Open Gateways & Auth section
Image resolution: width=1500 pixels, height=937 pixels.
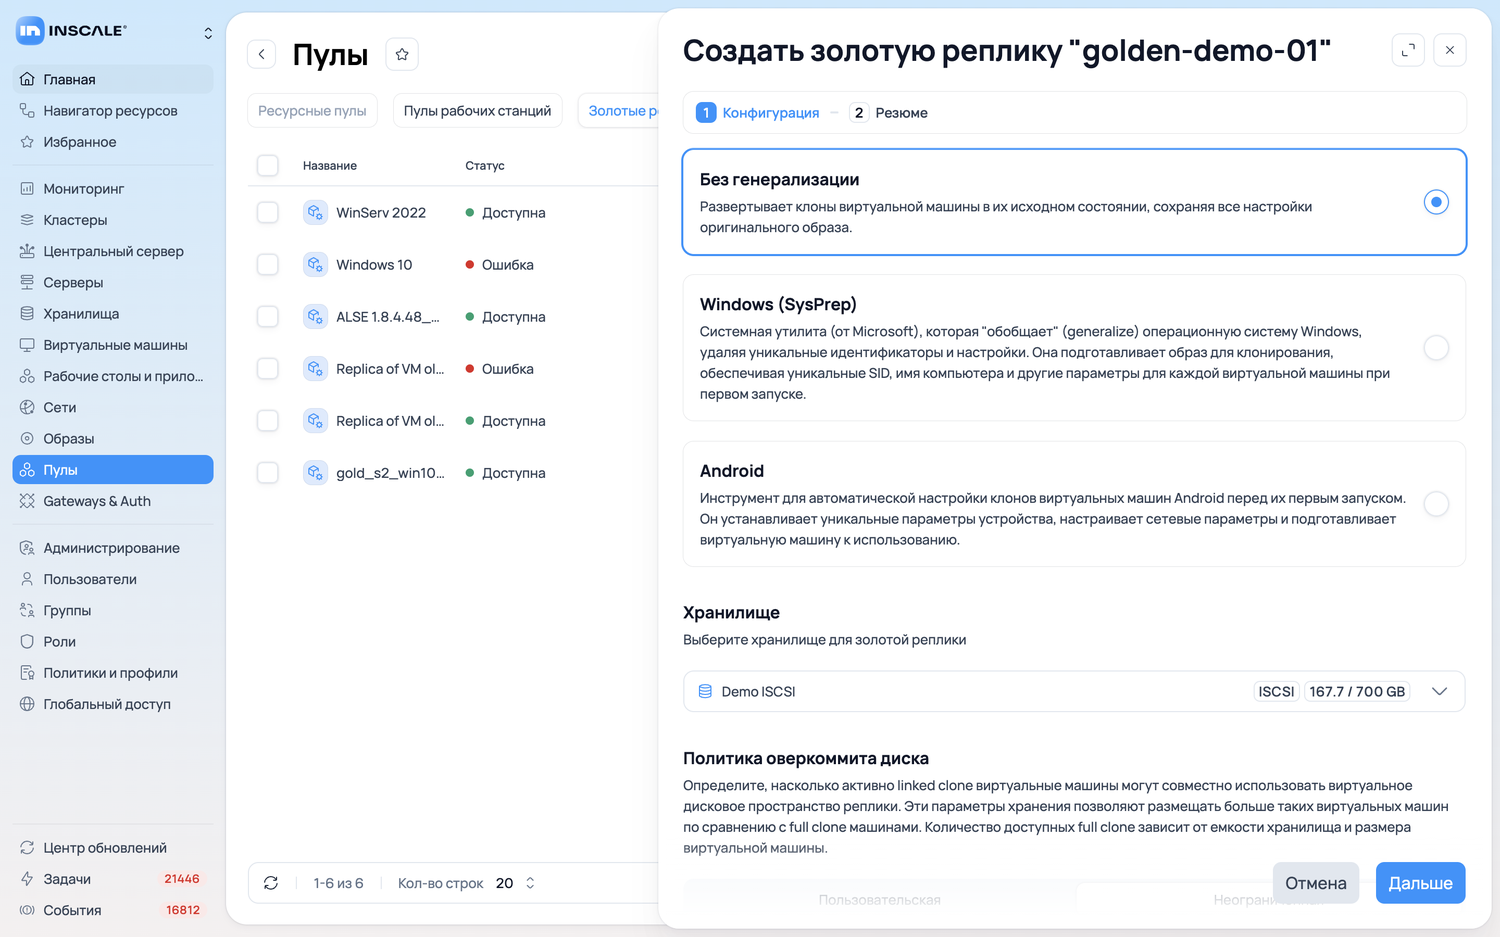[113, 501]
